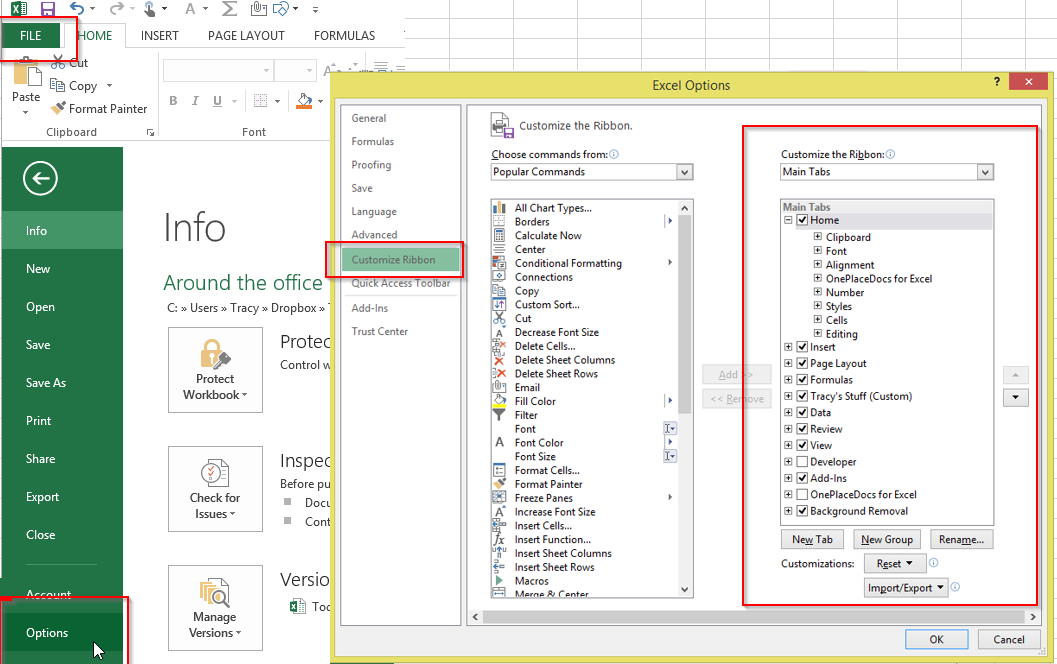The height and width of the screenshot is (664, 1057).
Task: Enable the Developer tab checkbox
Action: tap(802, 461)
